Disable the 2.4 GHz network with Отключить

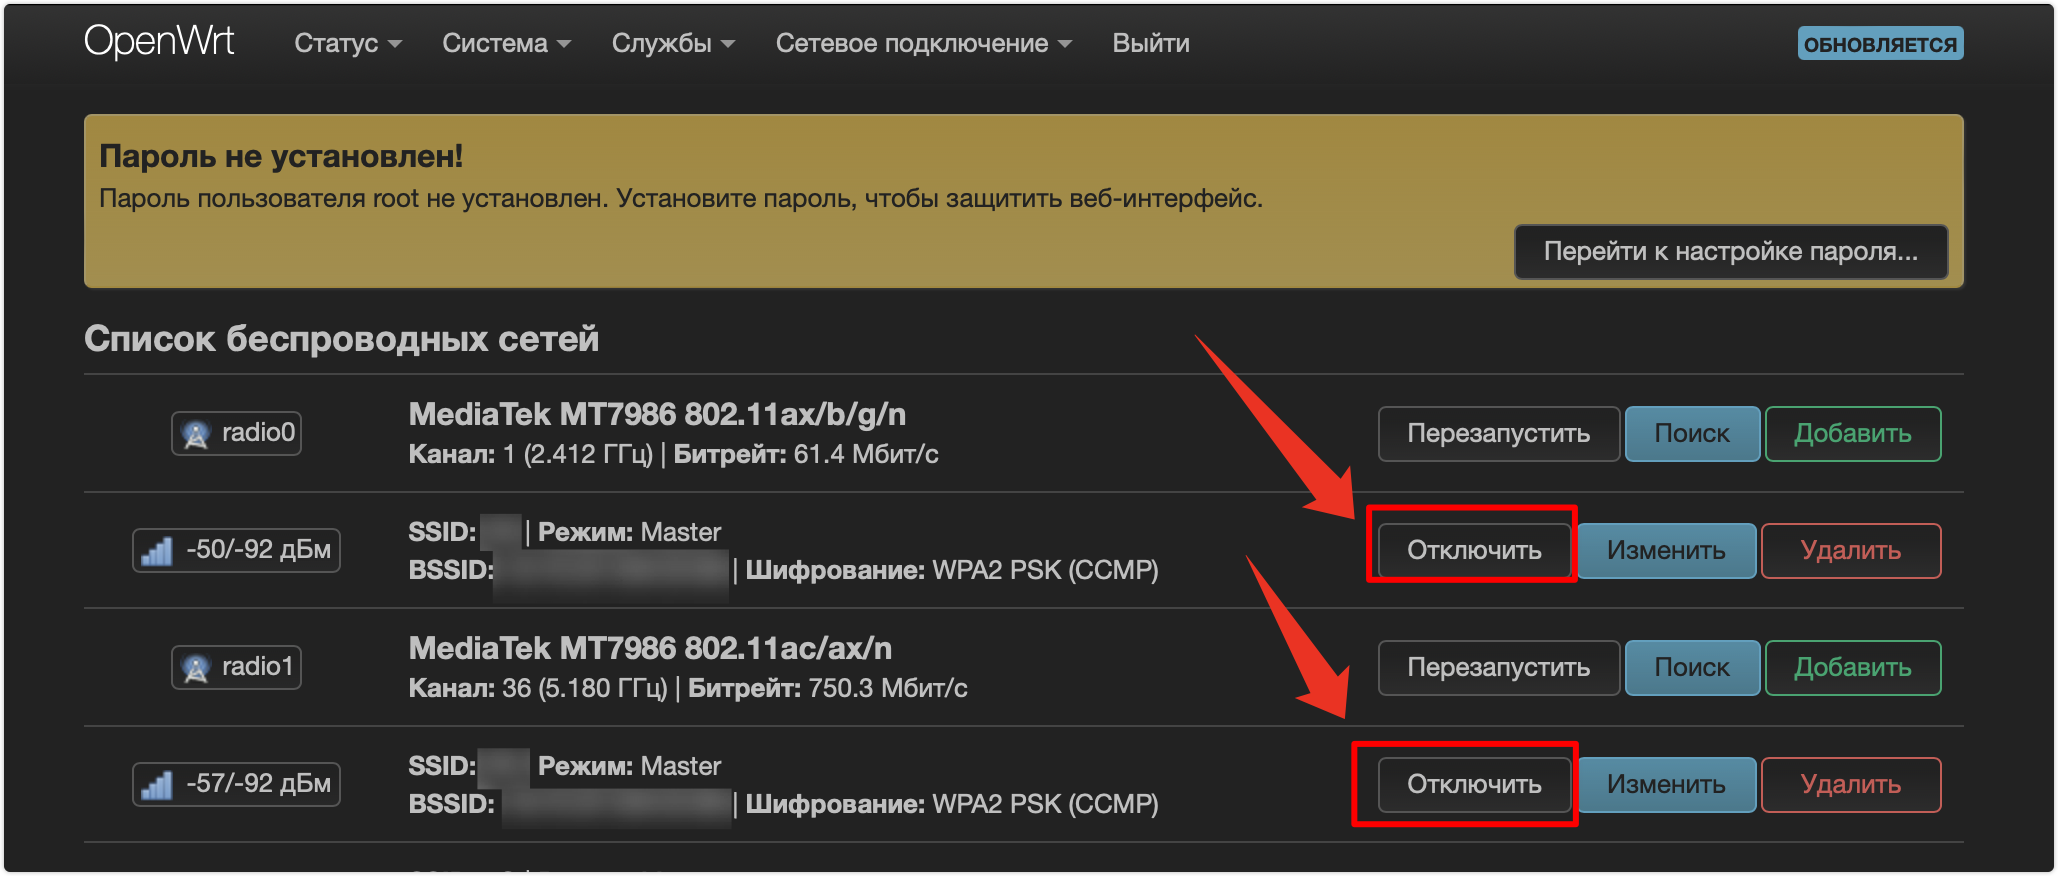click(1474, 551)
